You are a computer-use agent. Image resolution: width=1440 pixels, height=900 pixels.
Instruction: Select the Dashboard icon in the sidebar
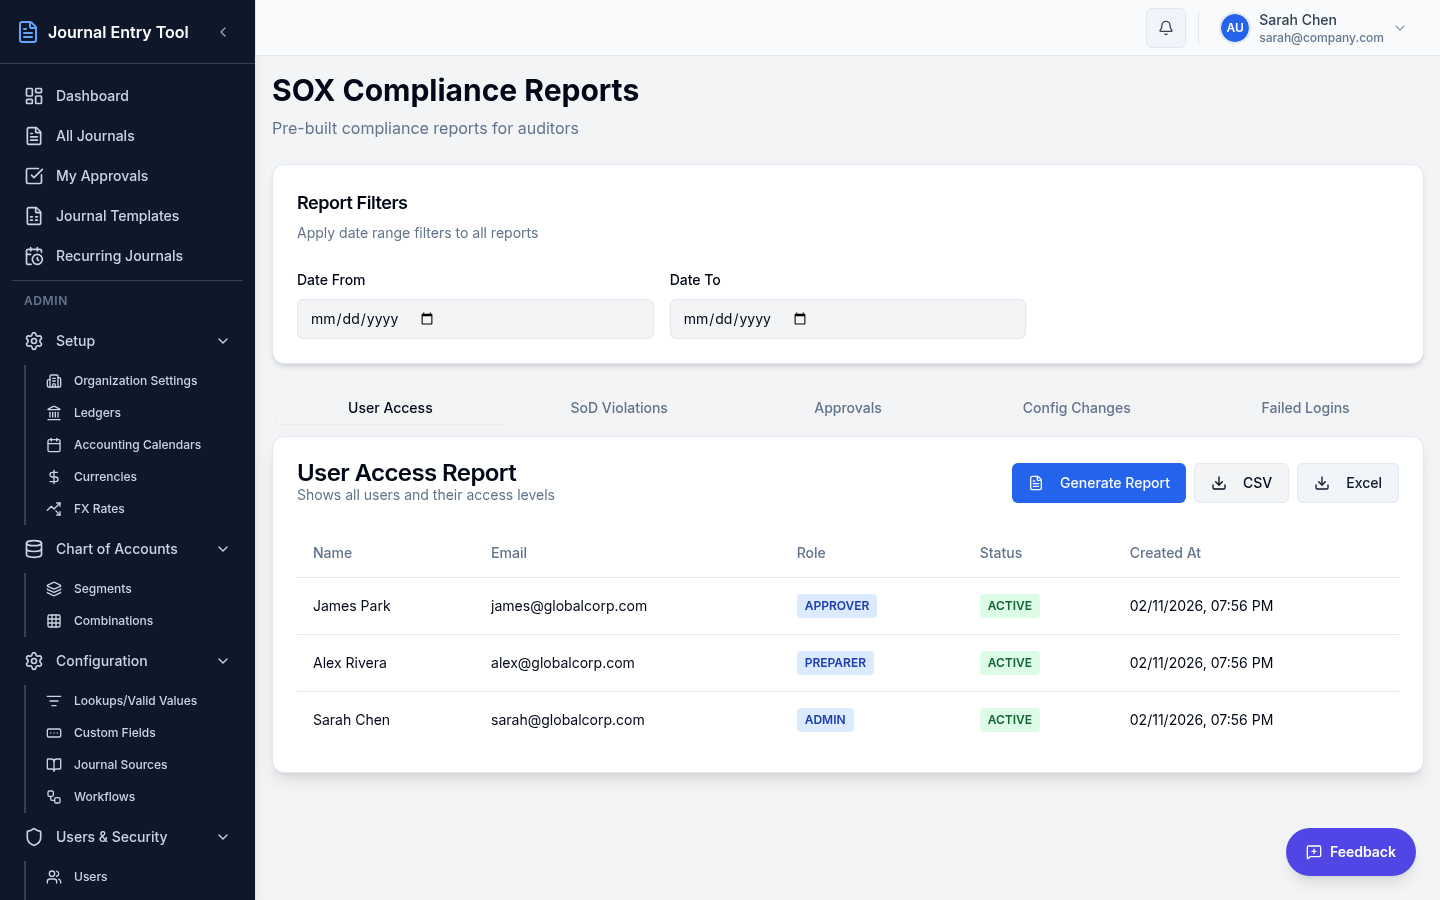(32, 96)
